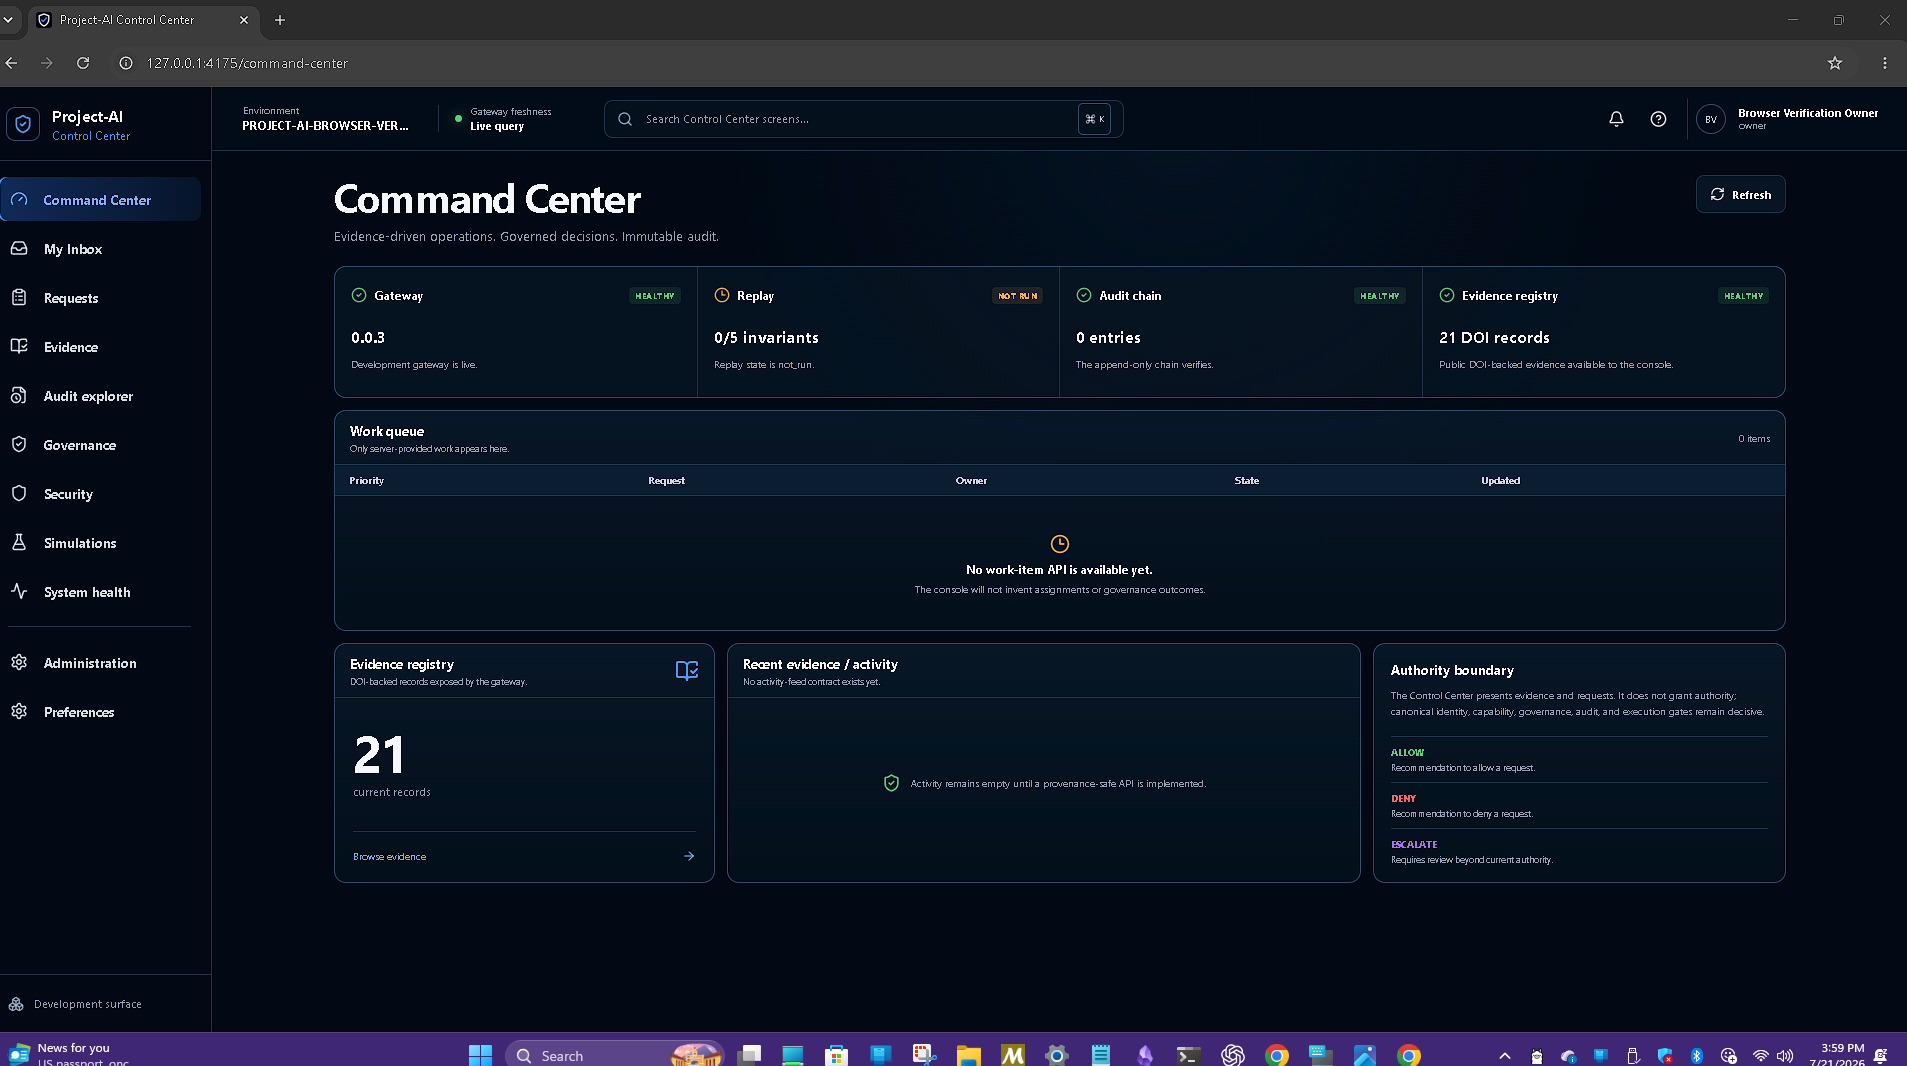Click the Evidence registry status check icon

[1447, 295]
